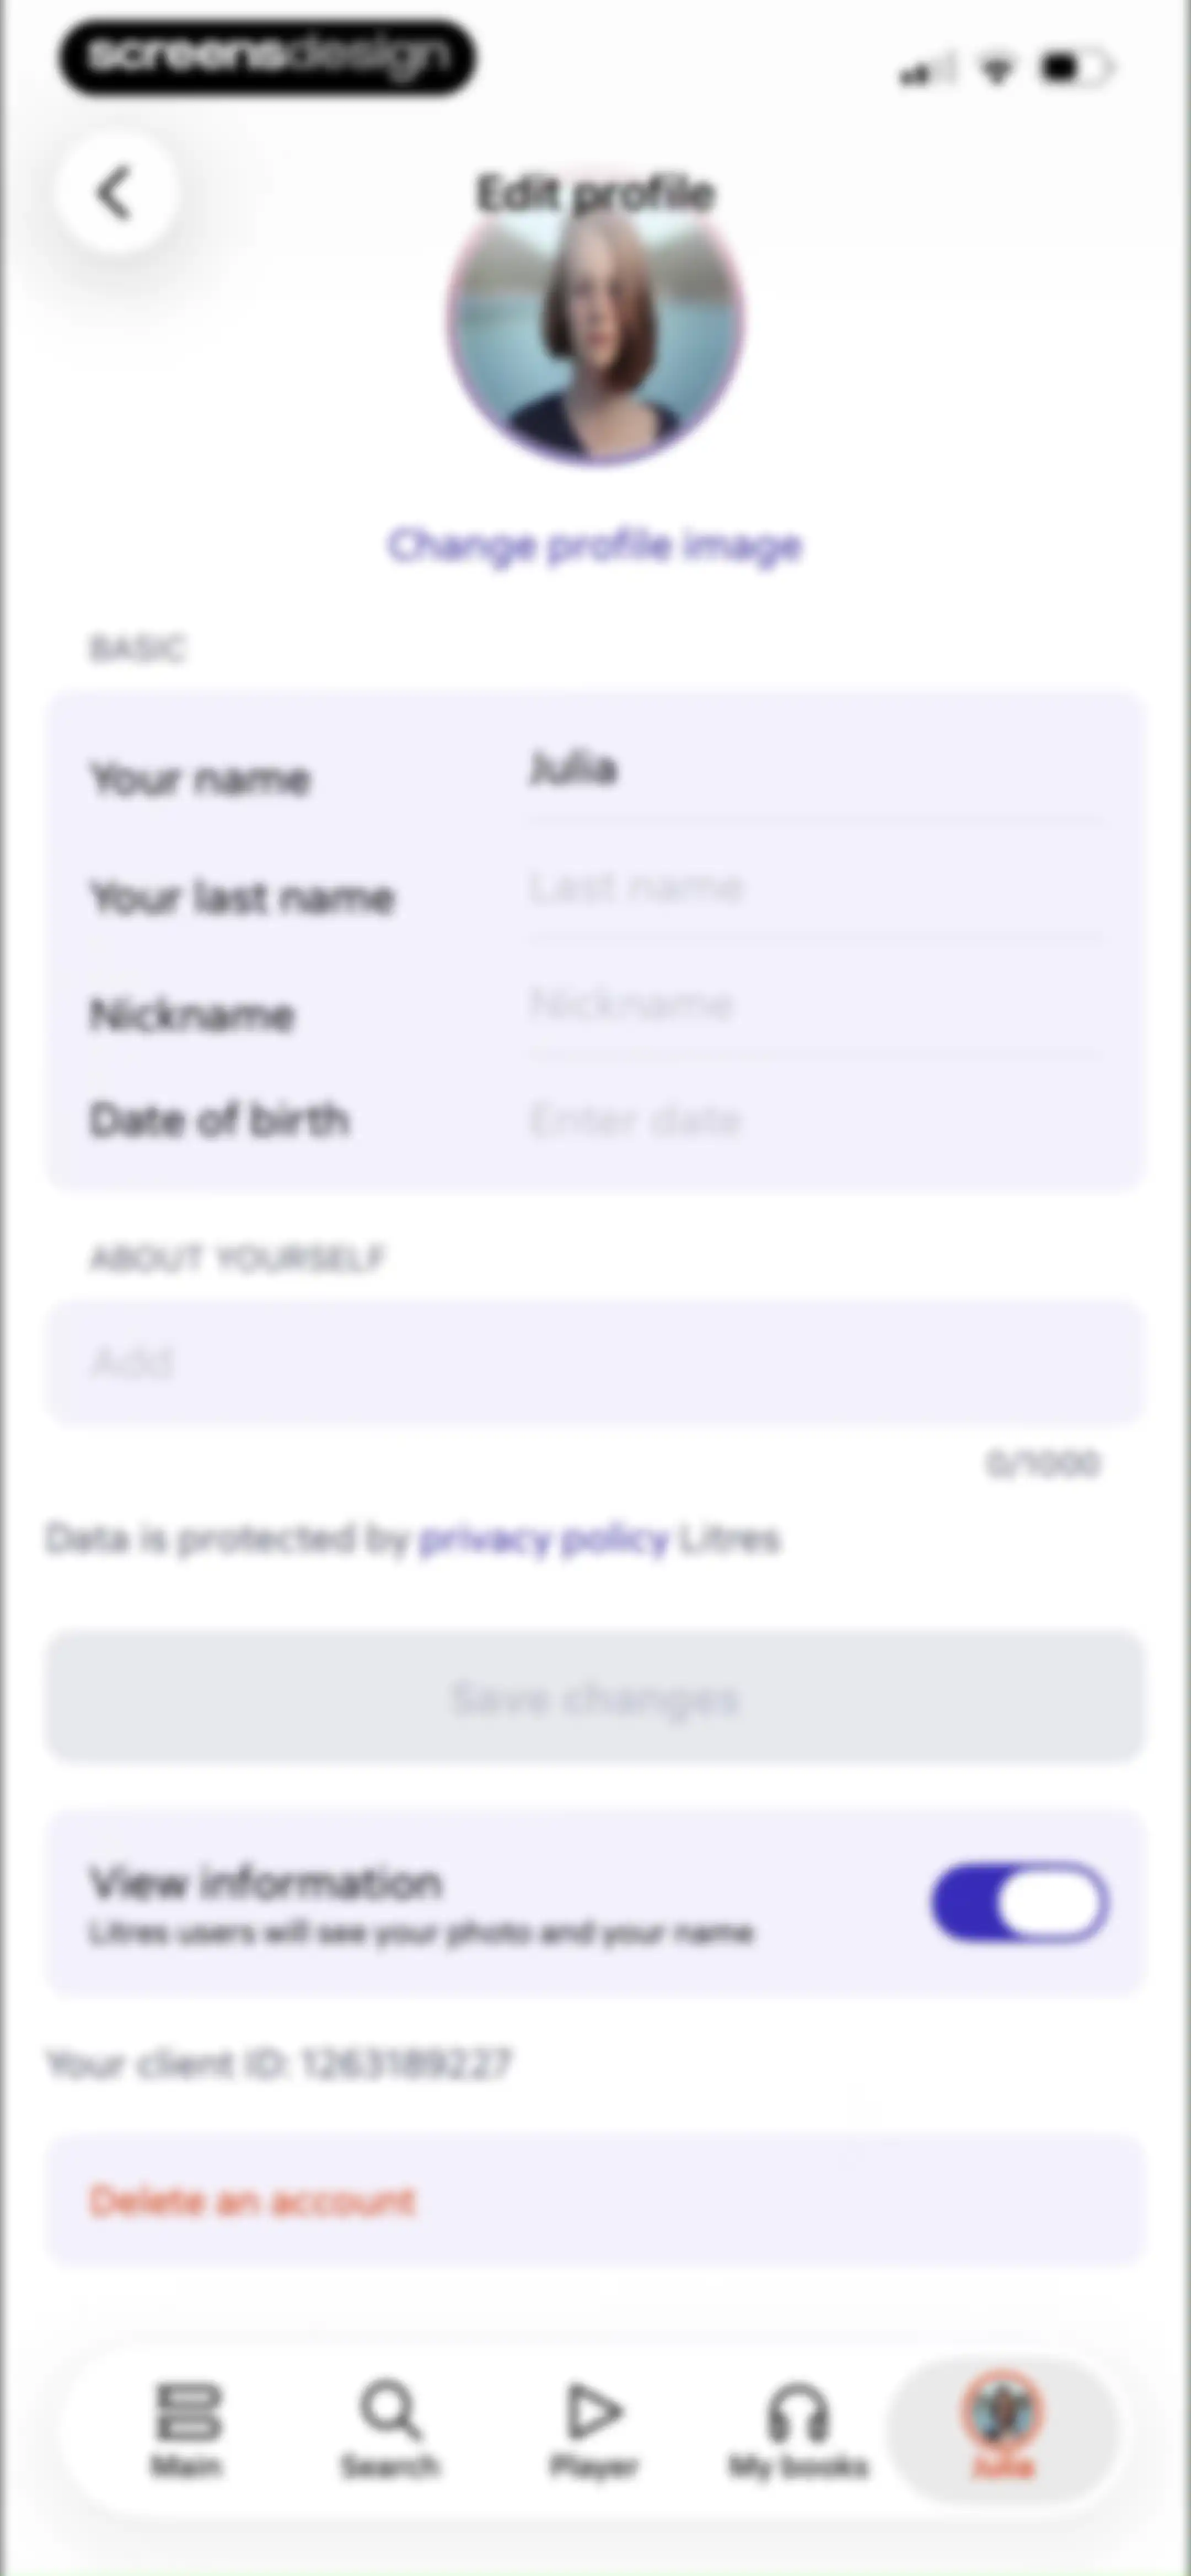This screenshot has height=2576, width=1191.
Task: Click Change profile image link
Action: point(595,546)
